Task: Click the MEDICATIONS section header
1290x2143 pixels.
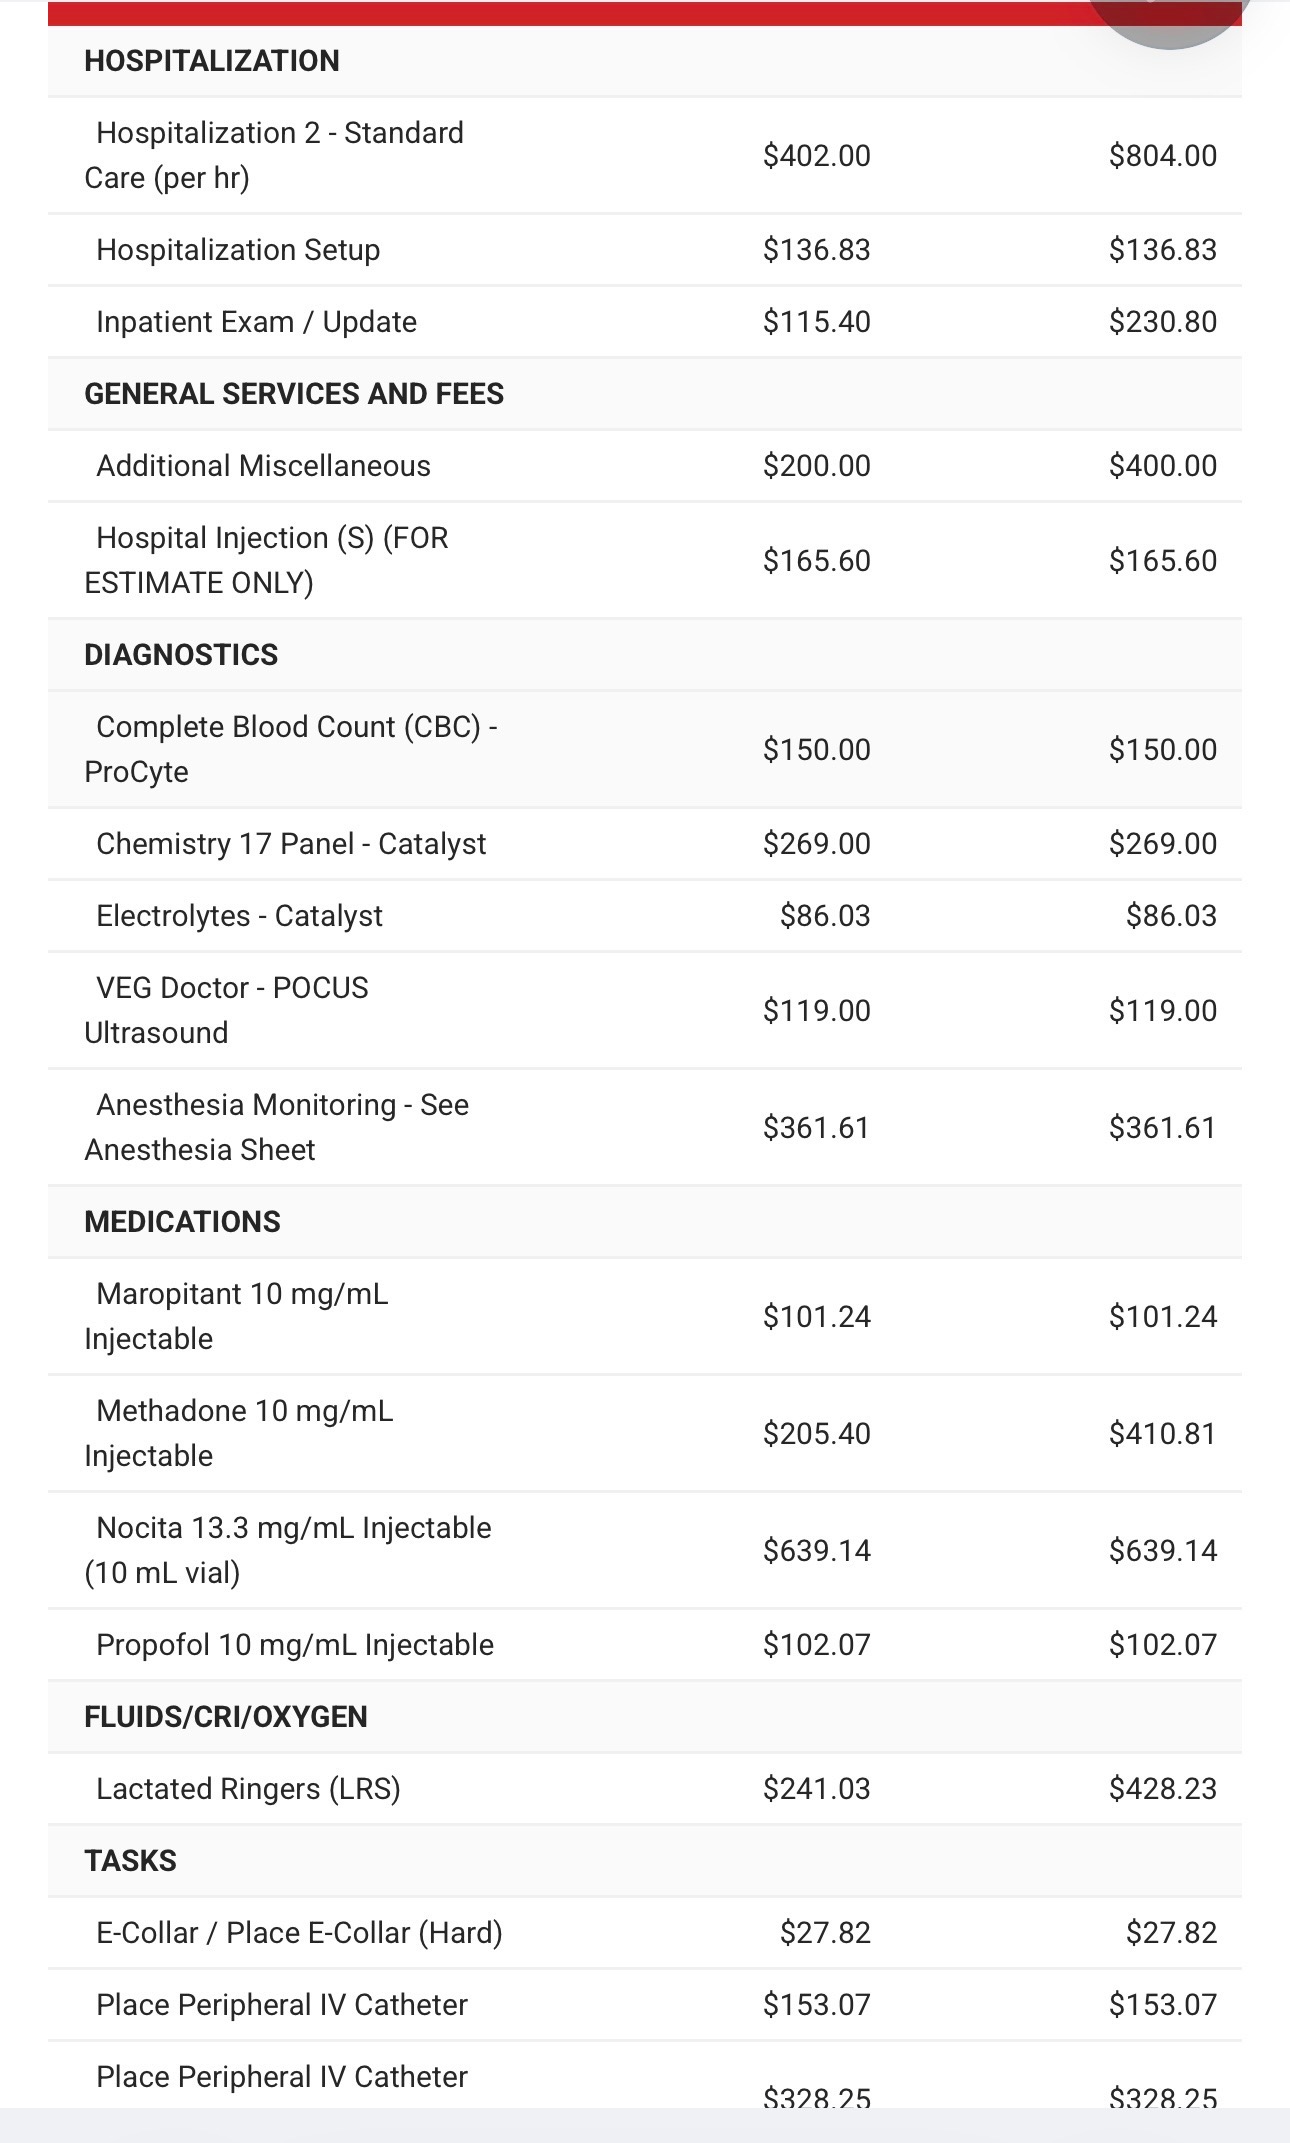Action: (182, 1222)
